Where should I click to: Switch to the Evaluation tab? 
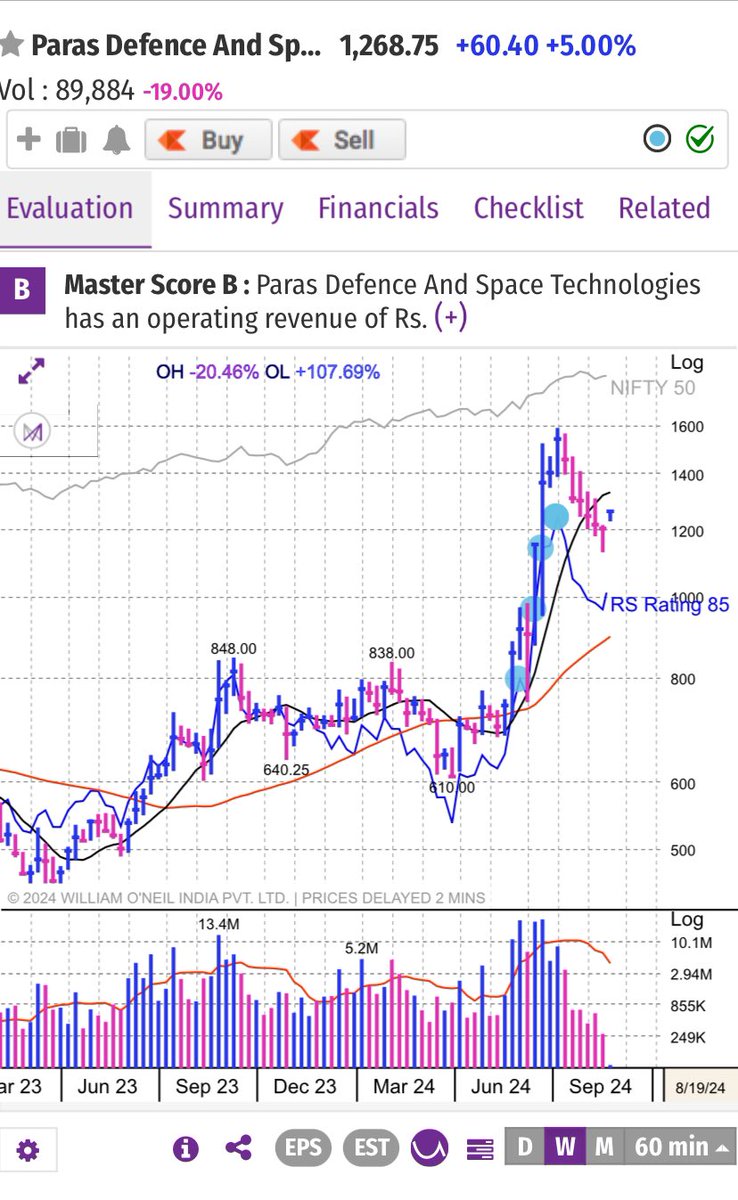[x=70, y=208]
